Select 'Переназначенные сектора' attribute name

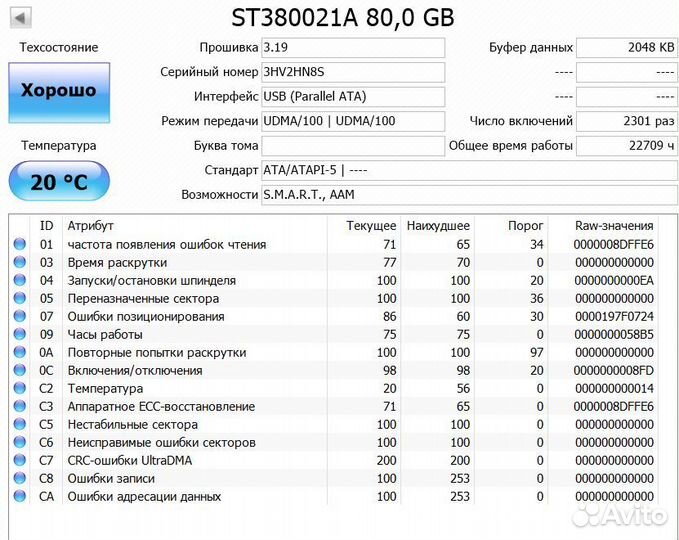tap(143, 298)
